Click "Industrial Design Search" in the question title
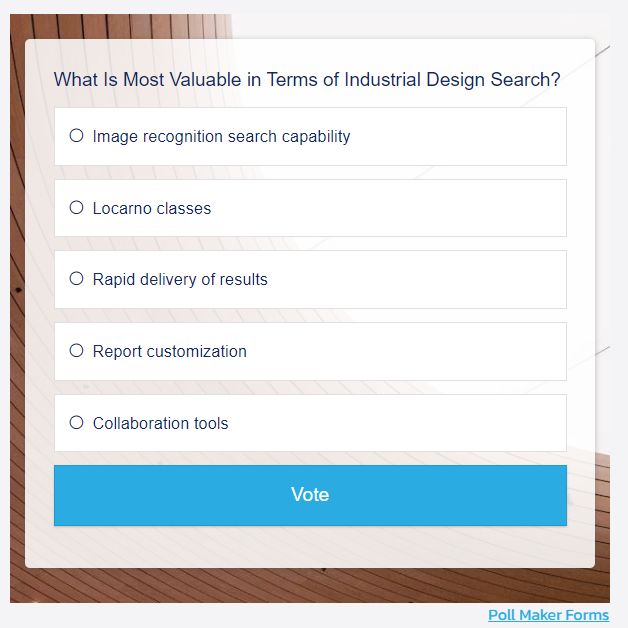The width and height of the screenshot is (628, 628). pyautogui.click(x=452, y=80)
